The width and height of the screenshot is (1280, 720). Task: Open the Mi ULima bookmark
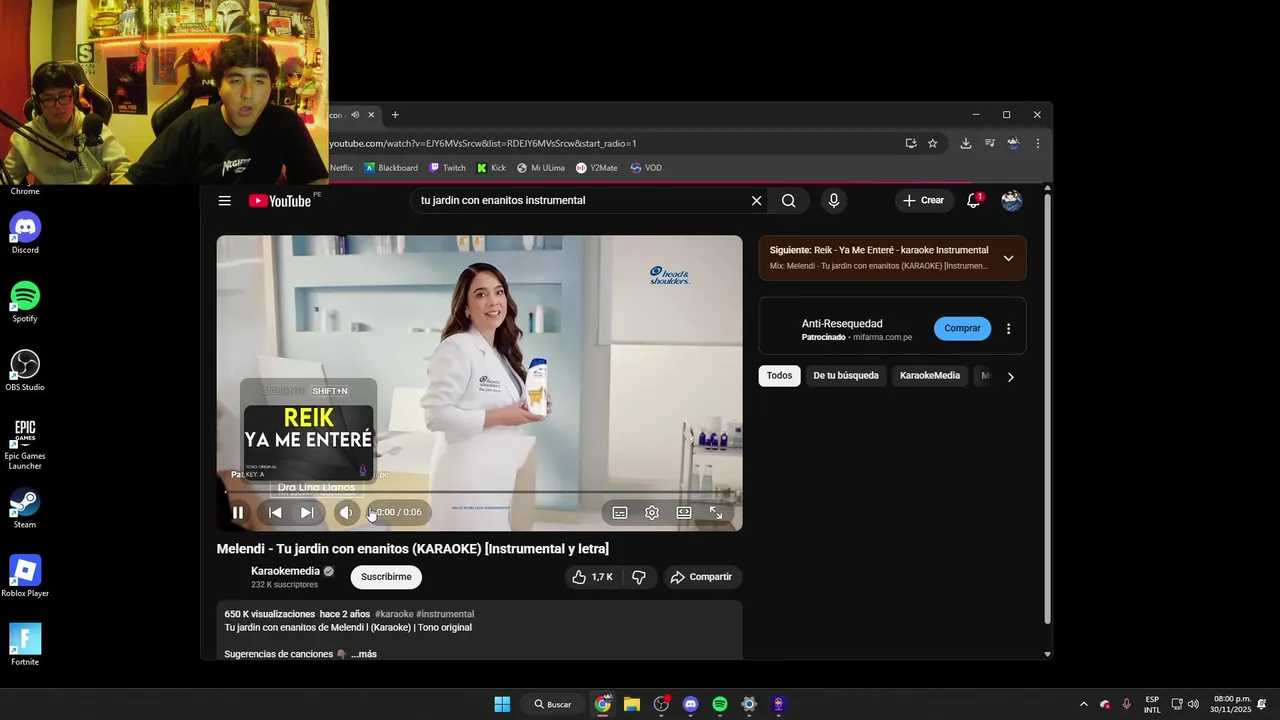(541, 168)
